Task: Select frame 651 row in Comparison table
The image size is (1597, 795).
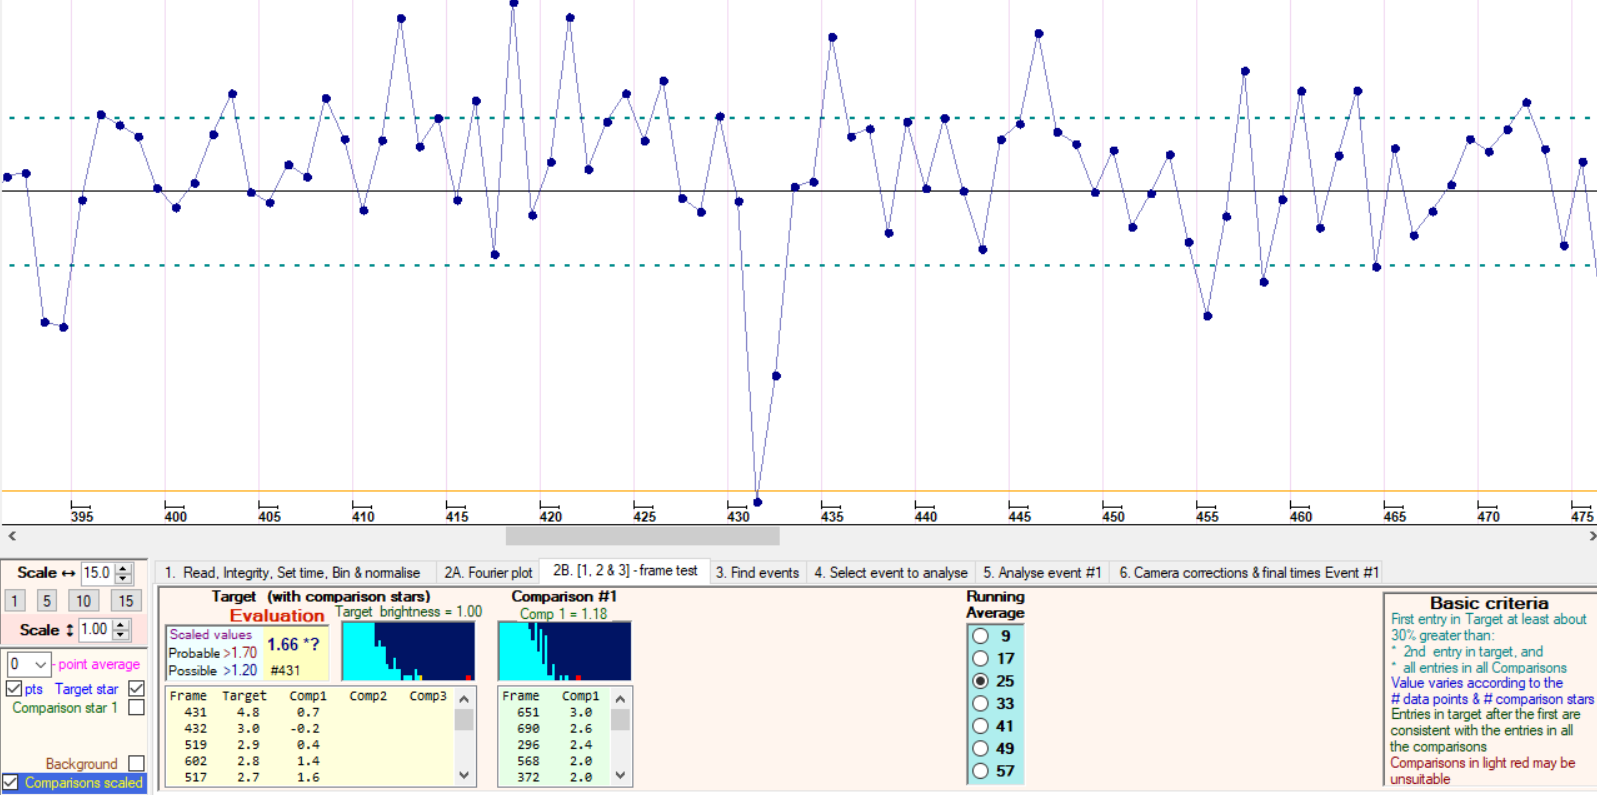Action: pos(555,713)
